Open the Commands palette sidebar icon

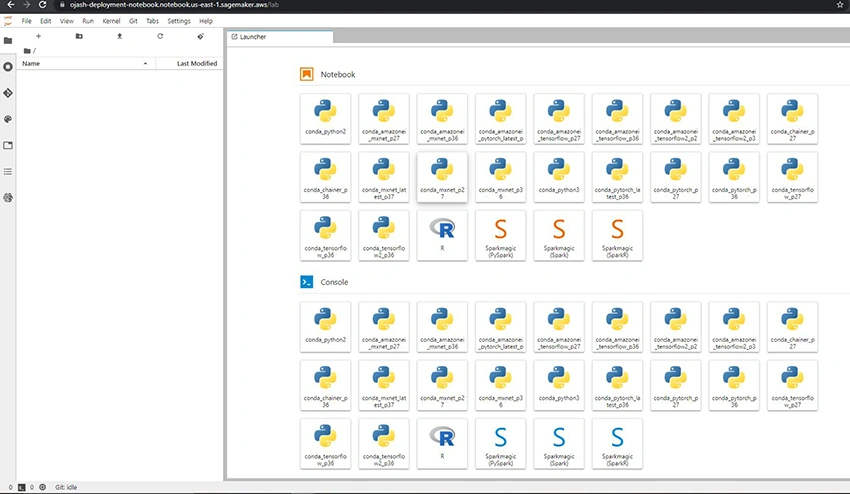8,119
